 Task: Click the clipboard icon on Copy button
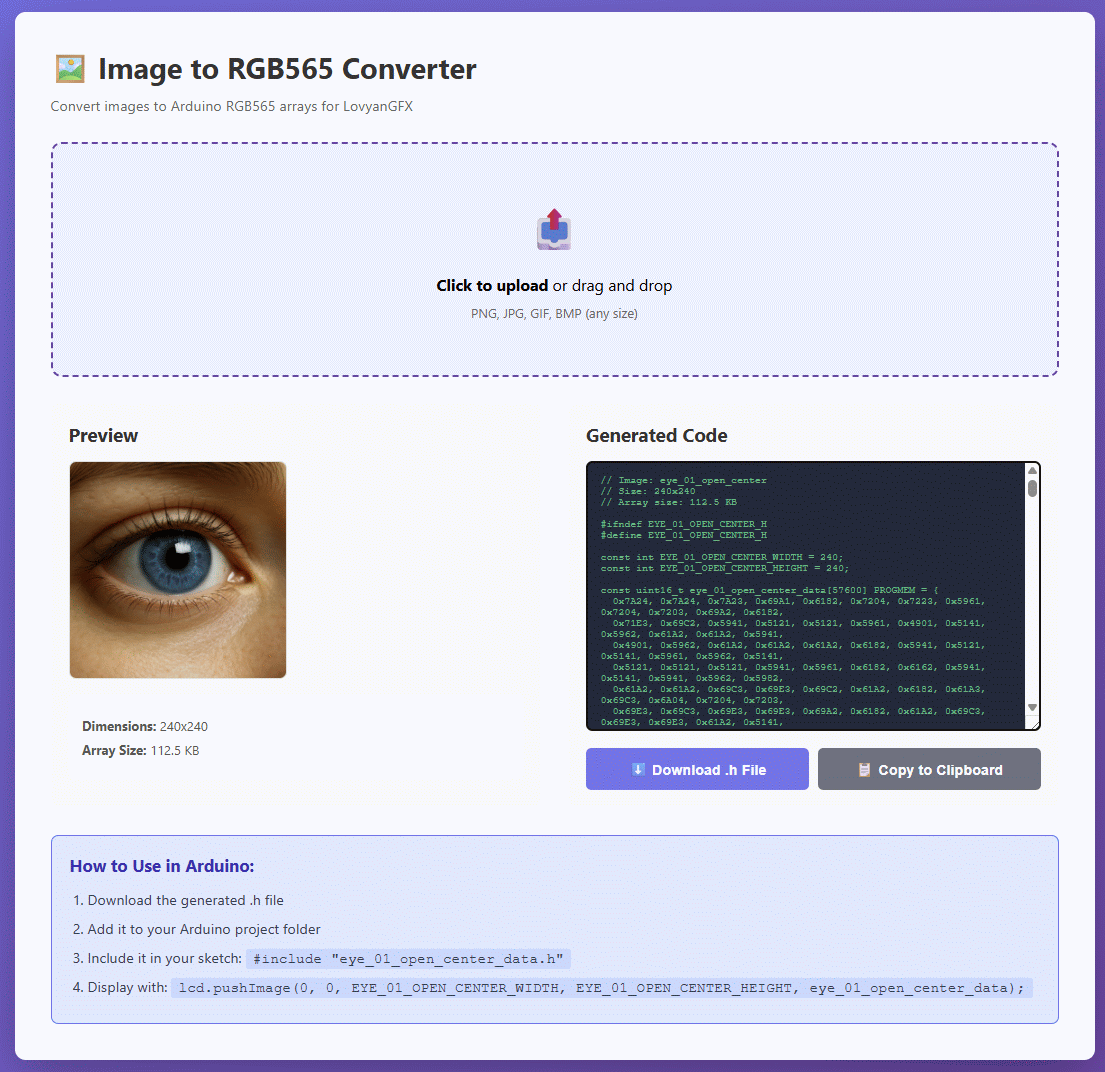pos(865,770)
